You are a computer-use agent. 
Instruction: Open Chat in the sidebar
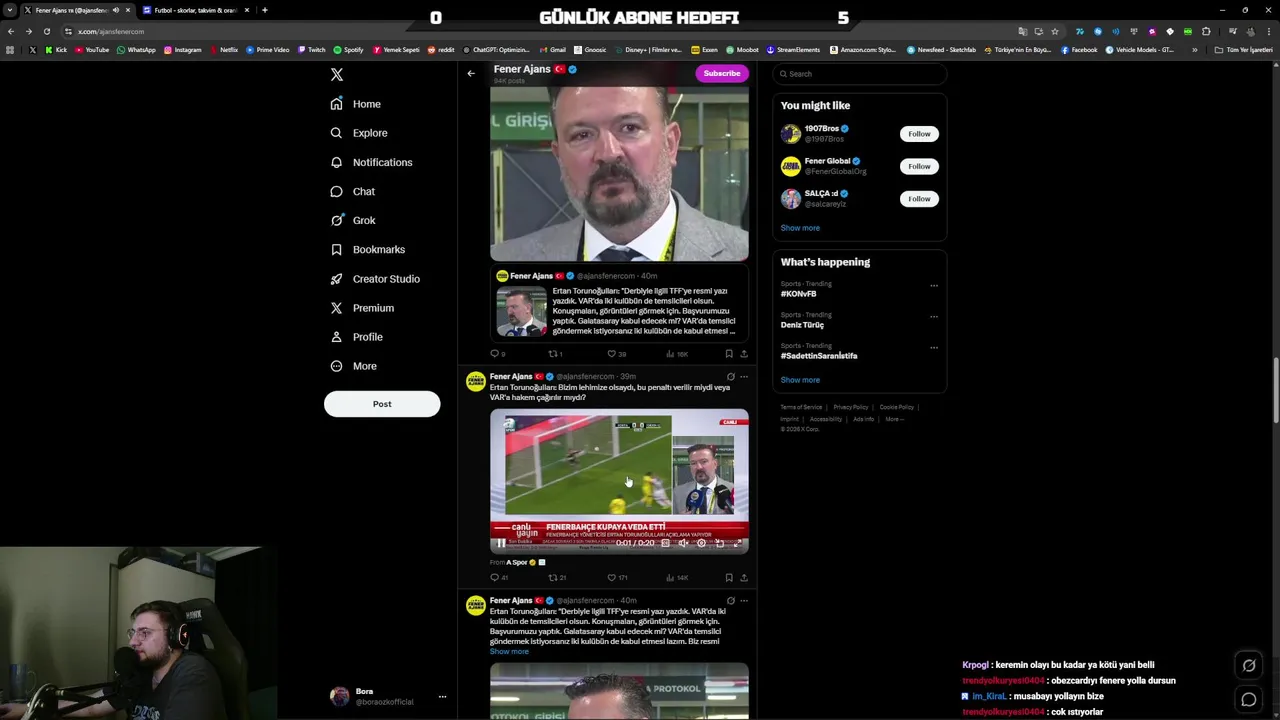pos(353,191)
